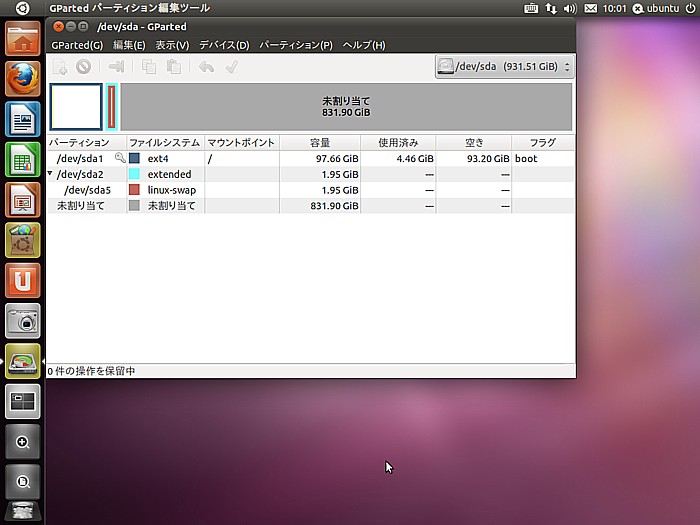
Task: Open the パーティション(P) menu
Action: pos(296,45)
